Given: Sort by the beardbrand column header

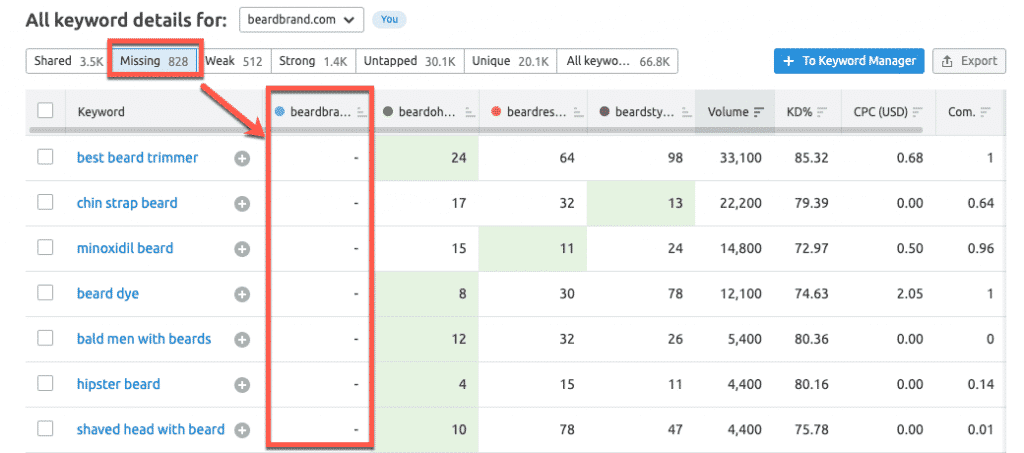Looking at the screenshot, I should coord(320,112).
